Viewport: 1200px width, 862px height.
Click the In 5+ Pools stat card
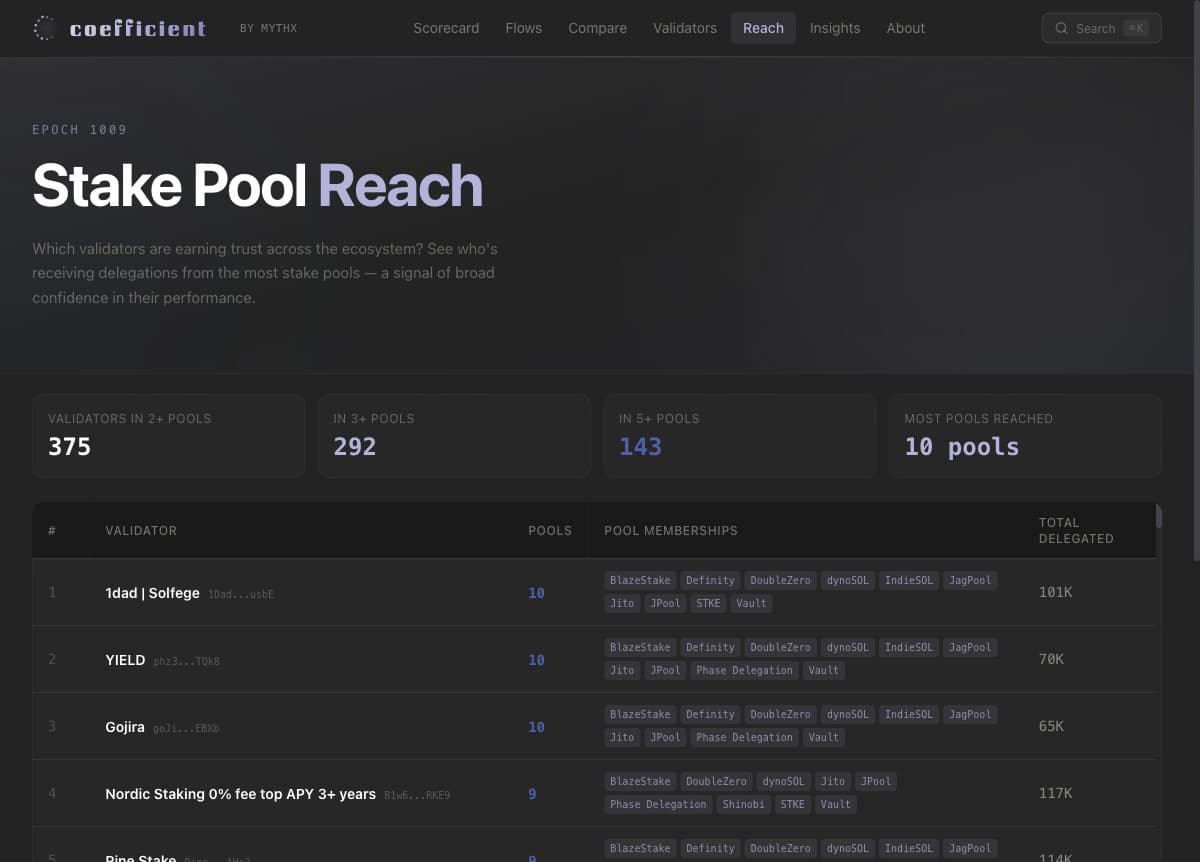[740, 436]
